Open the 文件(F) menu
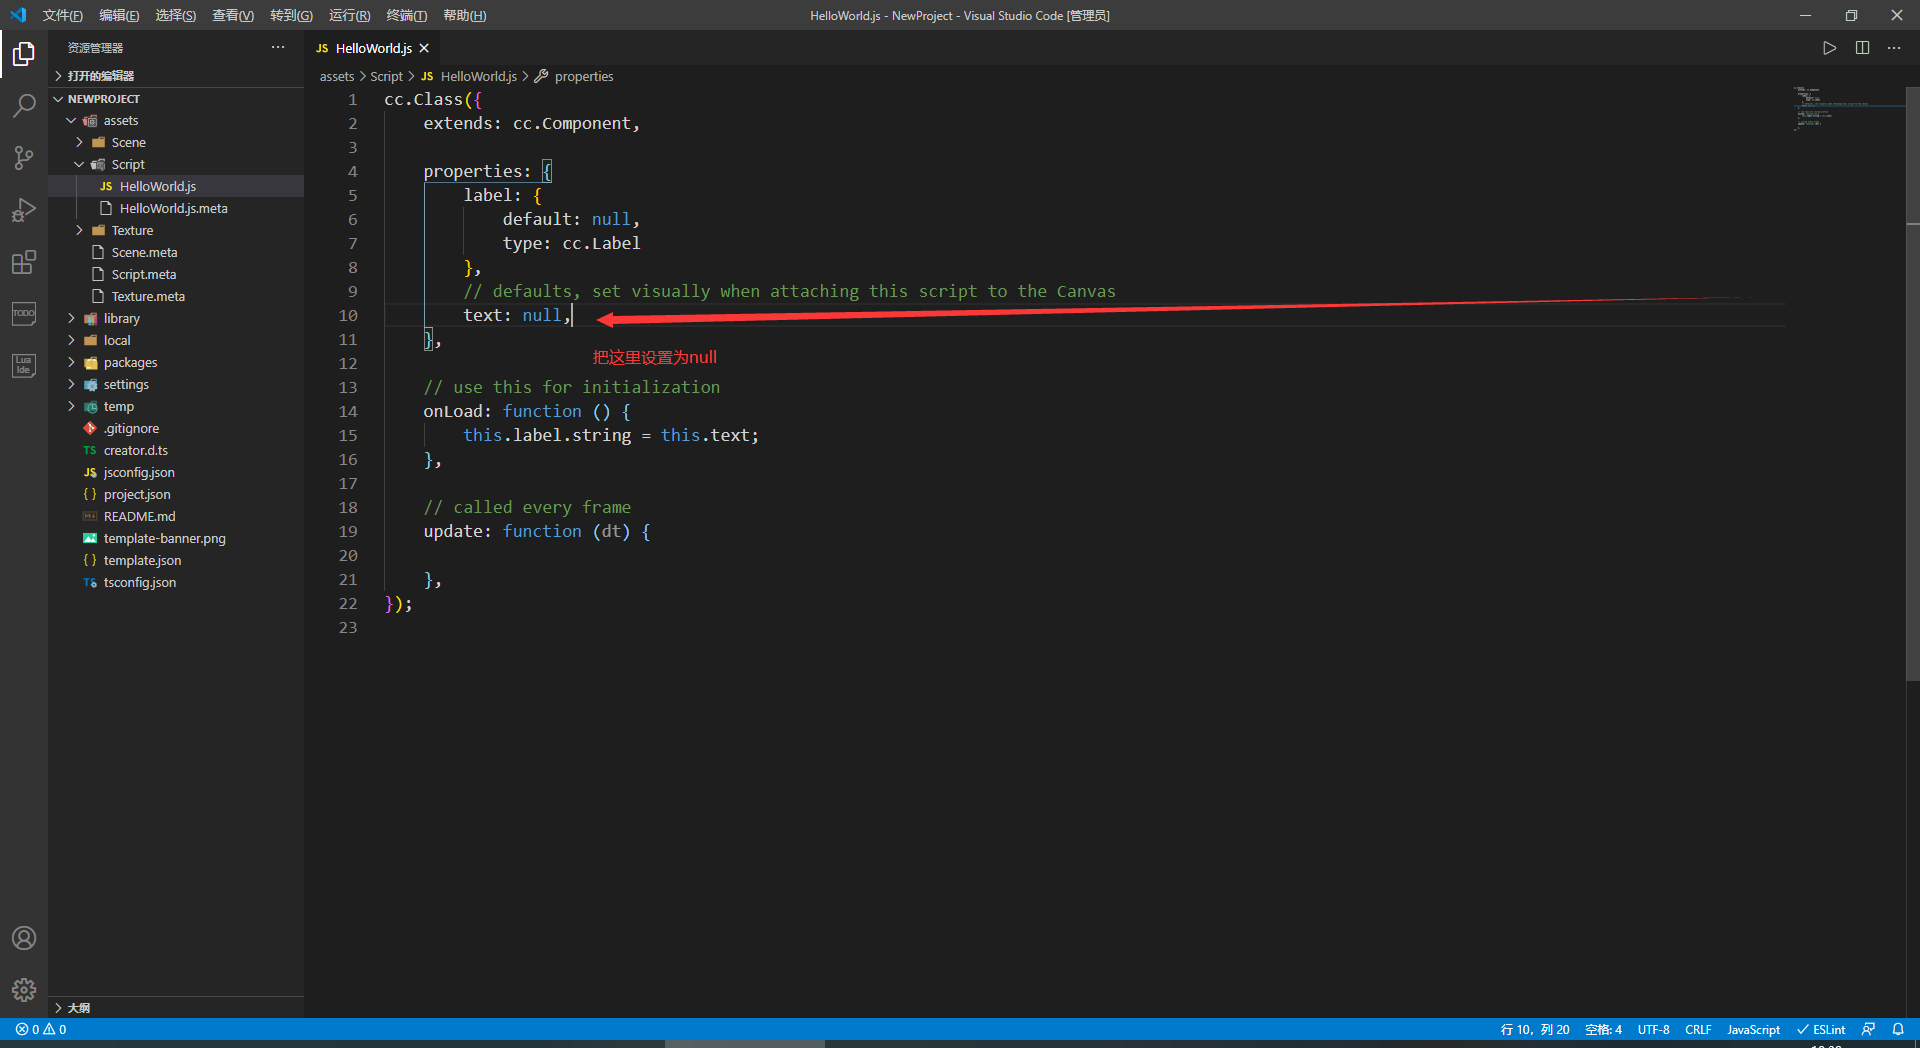 click(63, 15)
